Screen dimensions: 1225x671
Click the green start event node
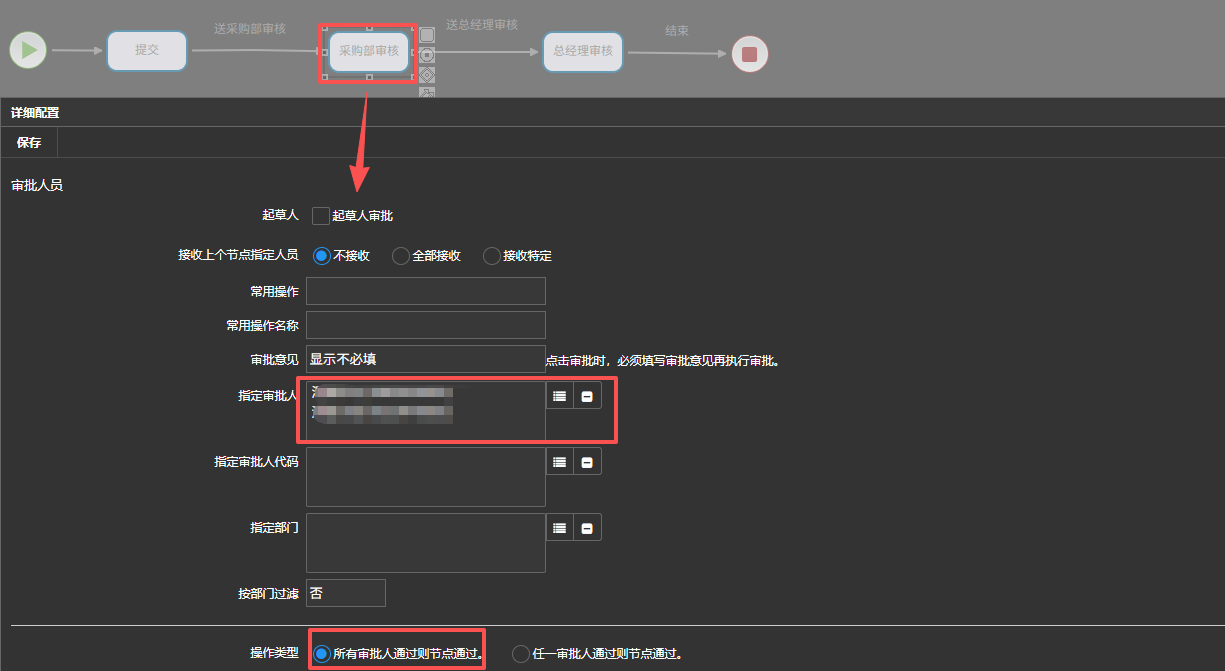tap(29, 49)
